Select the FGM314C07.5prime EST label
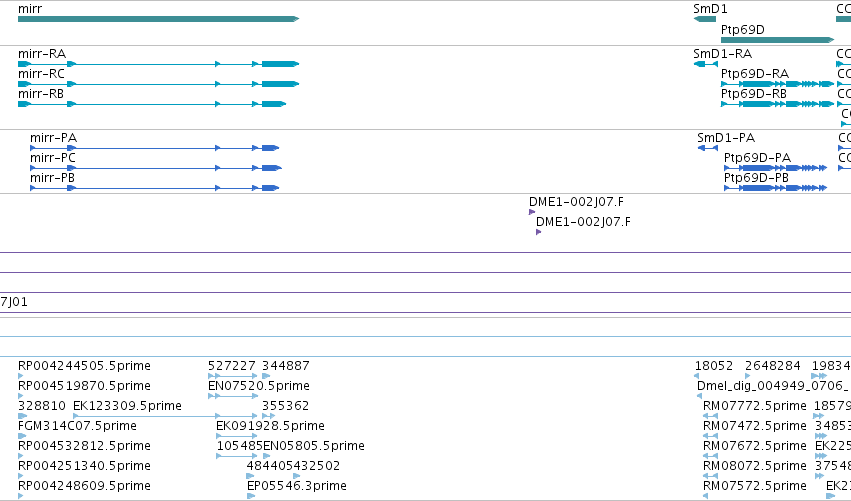The image size is (851, 501). pos(77,426)
